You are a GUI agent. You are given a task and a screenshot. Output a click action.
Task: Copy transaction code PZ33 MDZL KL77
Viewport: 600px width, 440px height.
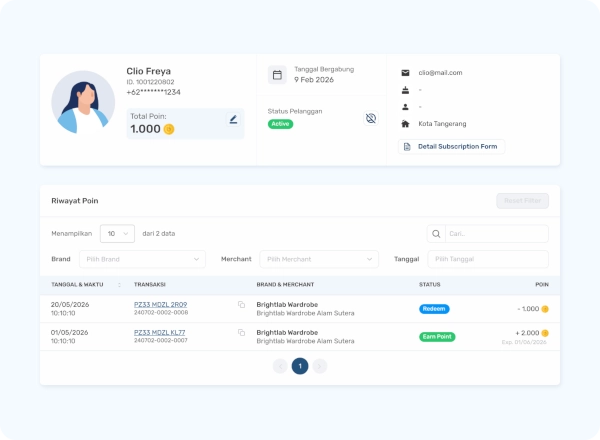(241, 332)
